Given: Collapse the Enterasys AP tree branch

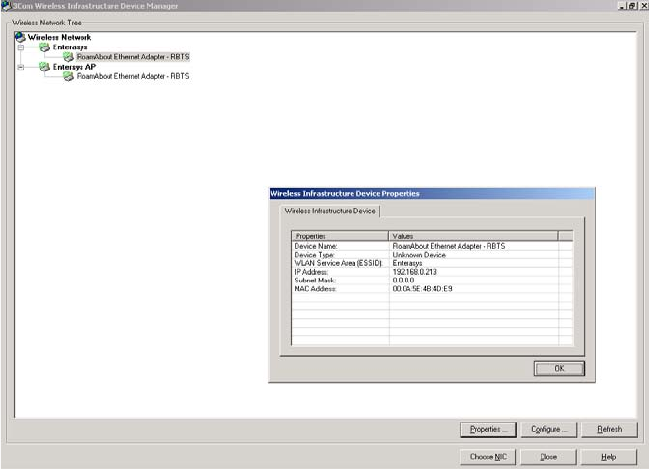Looking at the screenshot, I should coord(21,67).
